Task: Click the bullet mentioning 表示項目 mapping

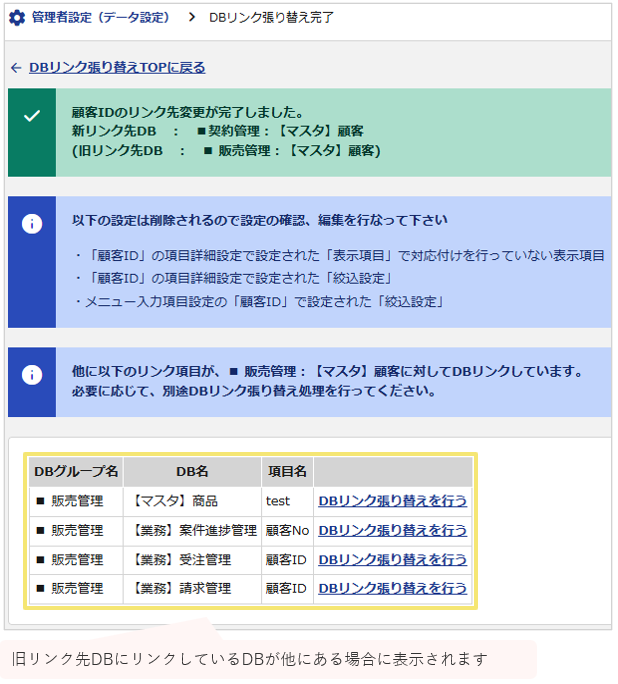Action: (x=340, y=256)
